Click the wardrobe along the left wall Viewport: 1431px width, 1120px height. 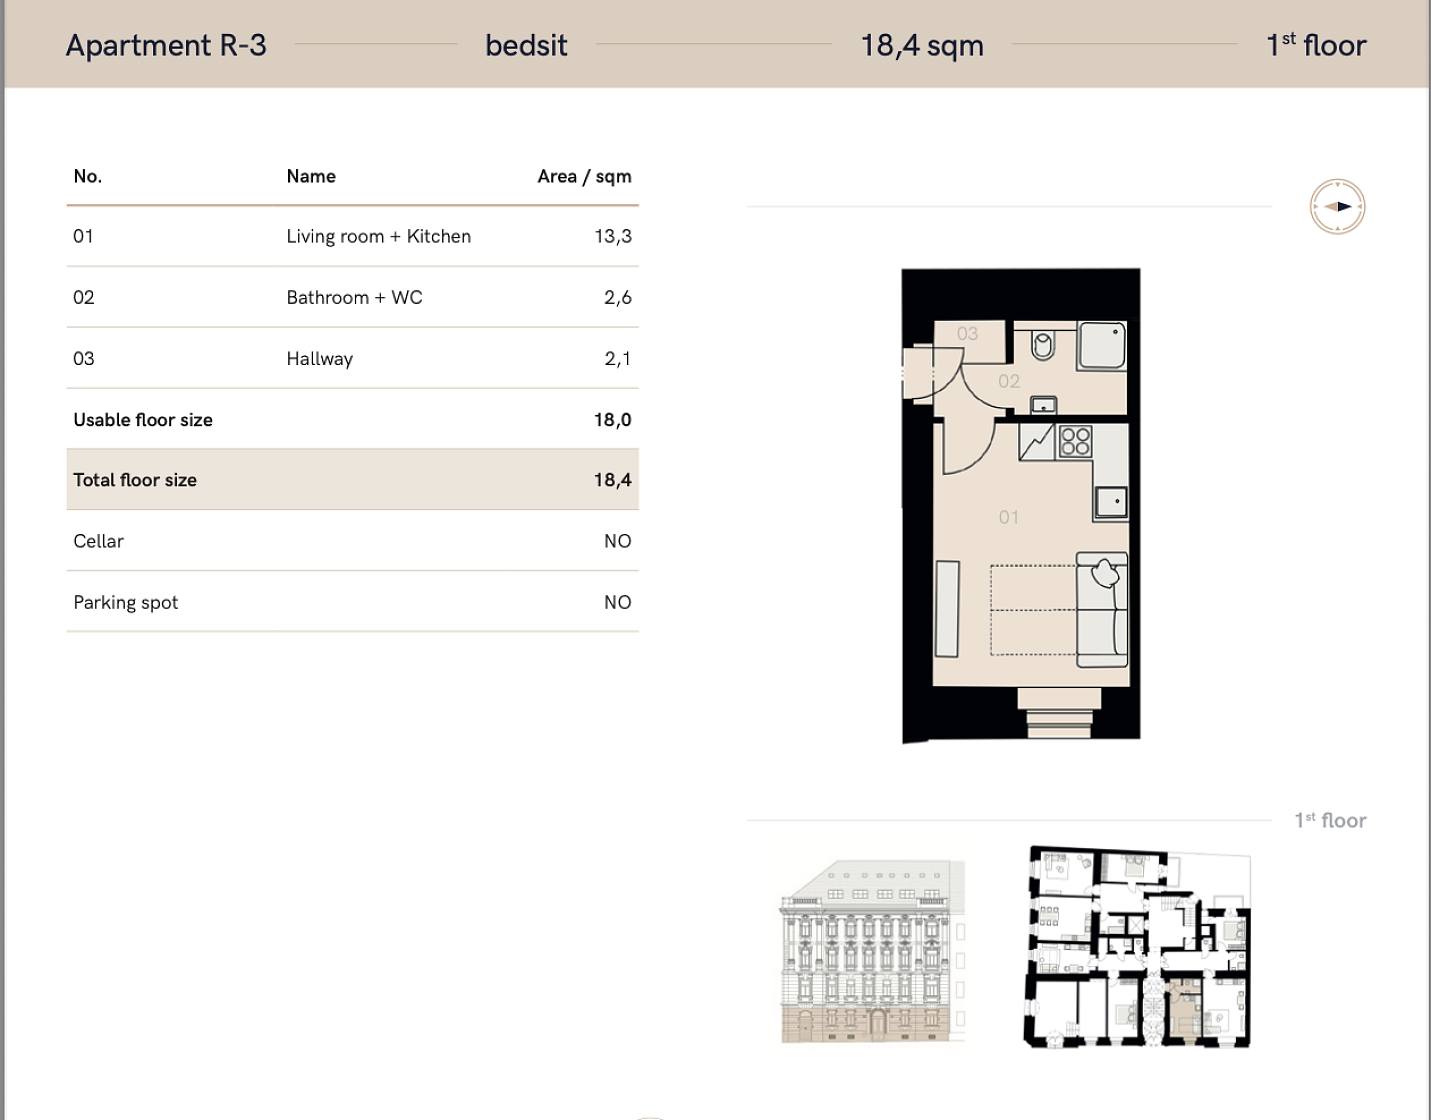pyautogui.click(x=947, y=609)
